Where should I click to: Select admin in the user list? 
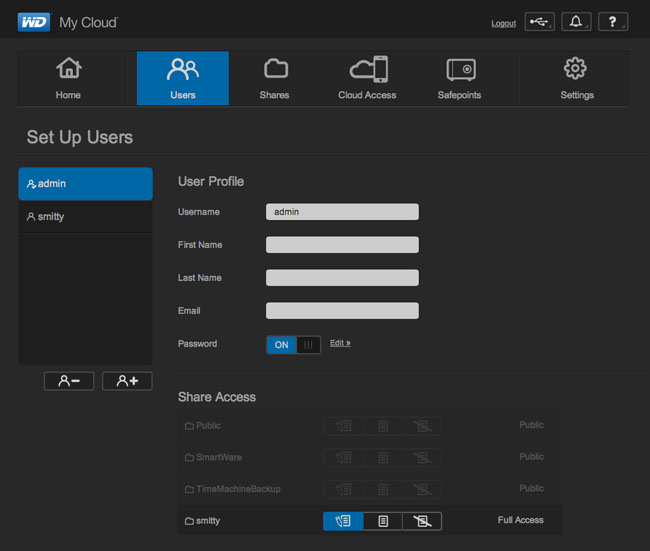pos(85,184)
